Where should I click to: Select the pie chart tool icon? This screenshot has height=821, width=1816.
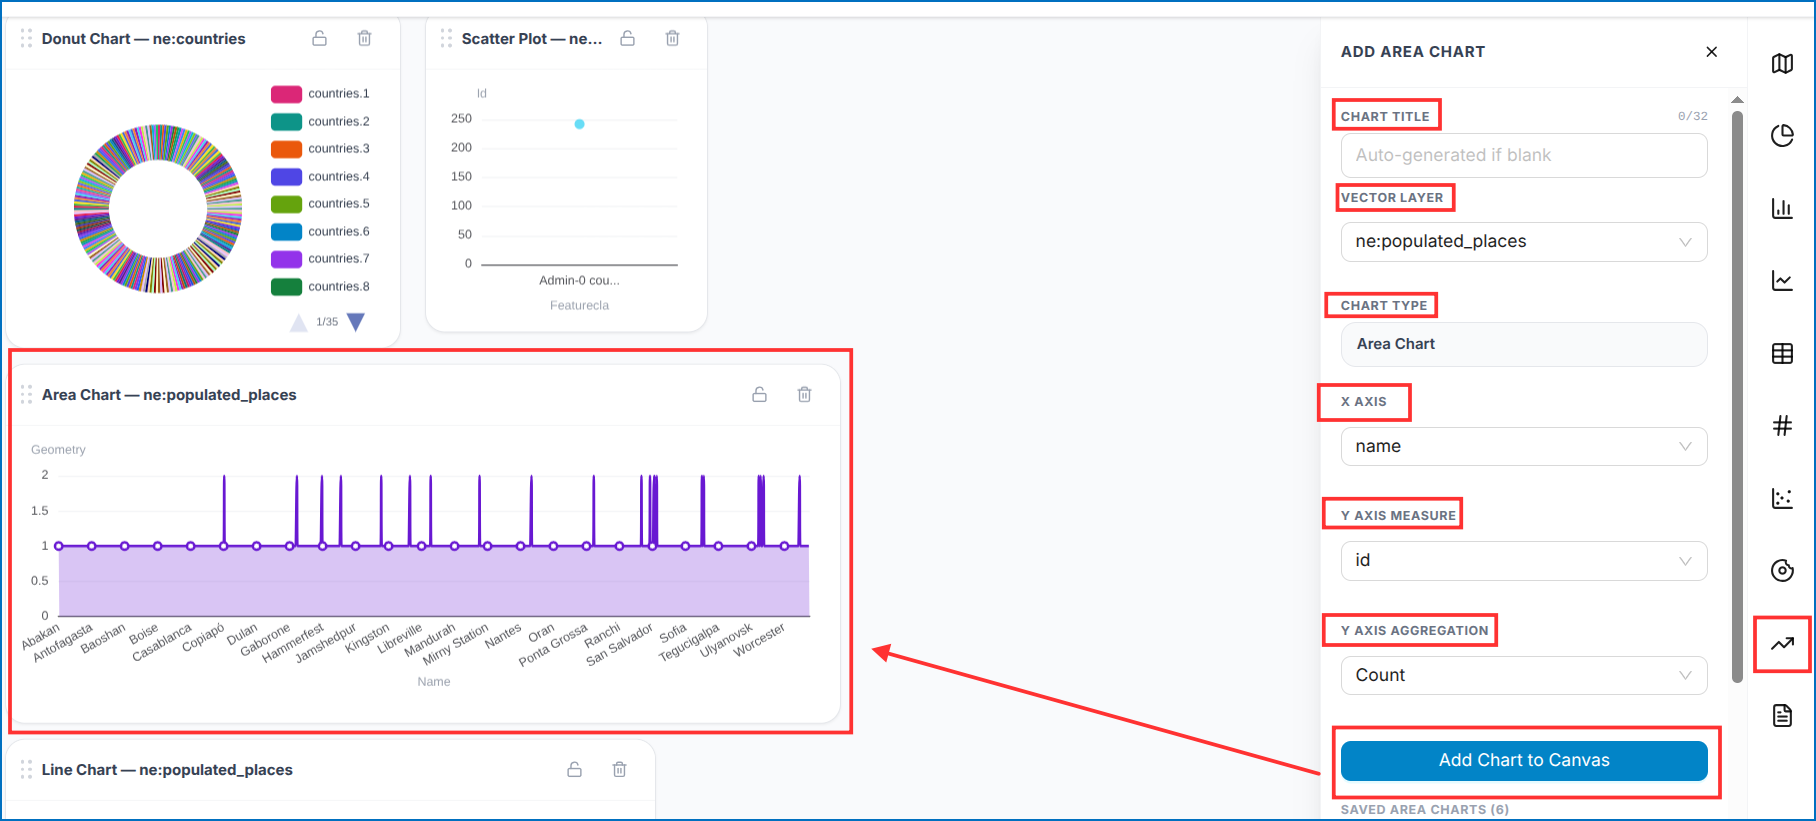(1782, 136)
